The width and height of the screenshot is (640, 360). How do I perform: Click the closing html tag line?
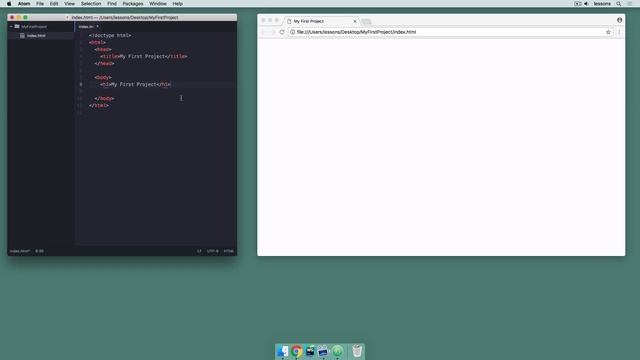[99, 105]
